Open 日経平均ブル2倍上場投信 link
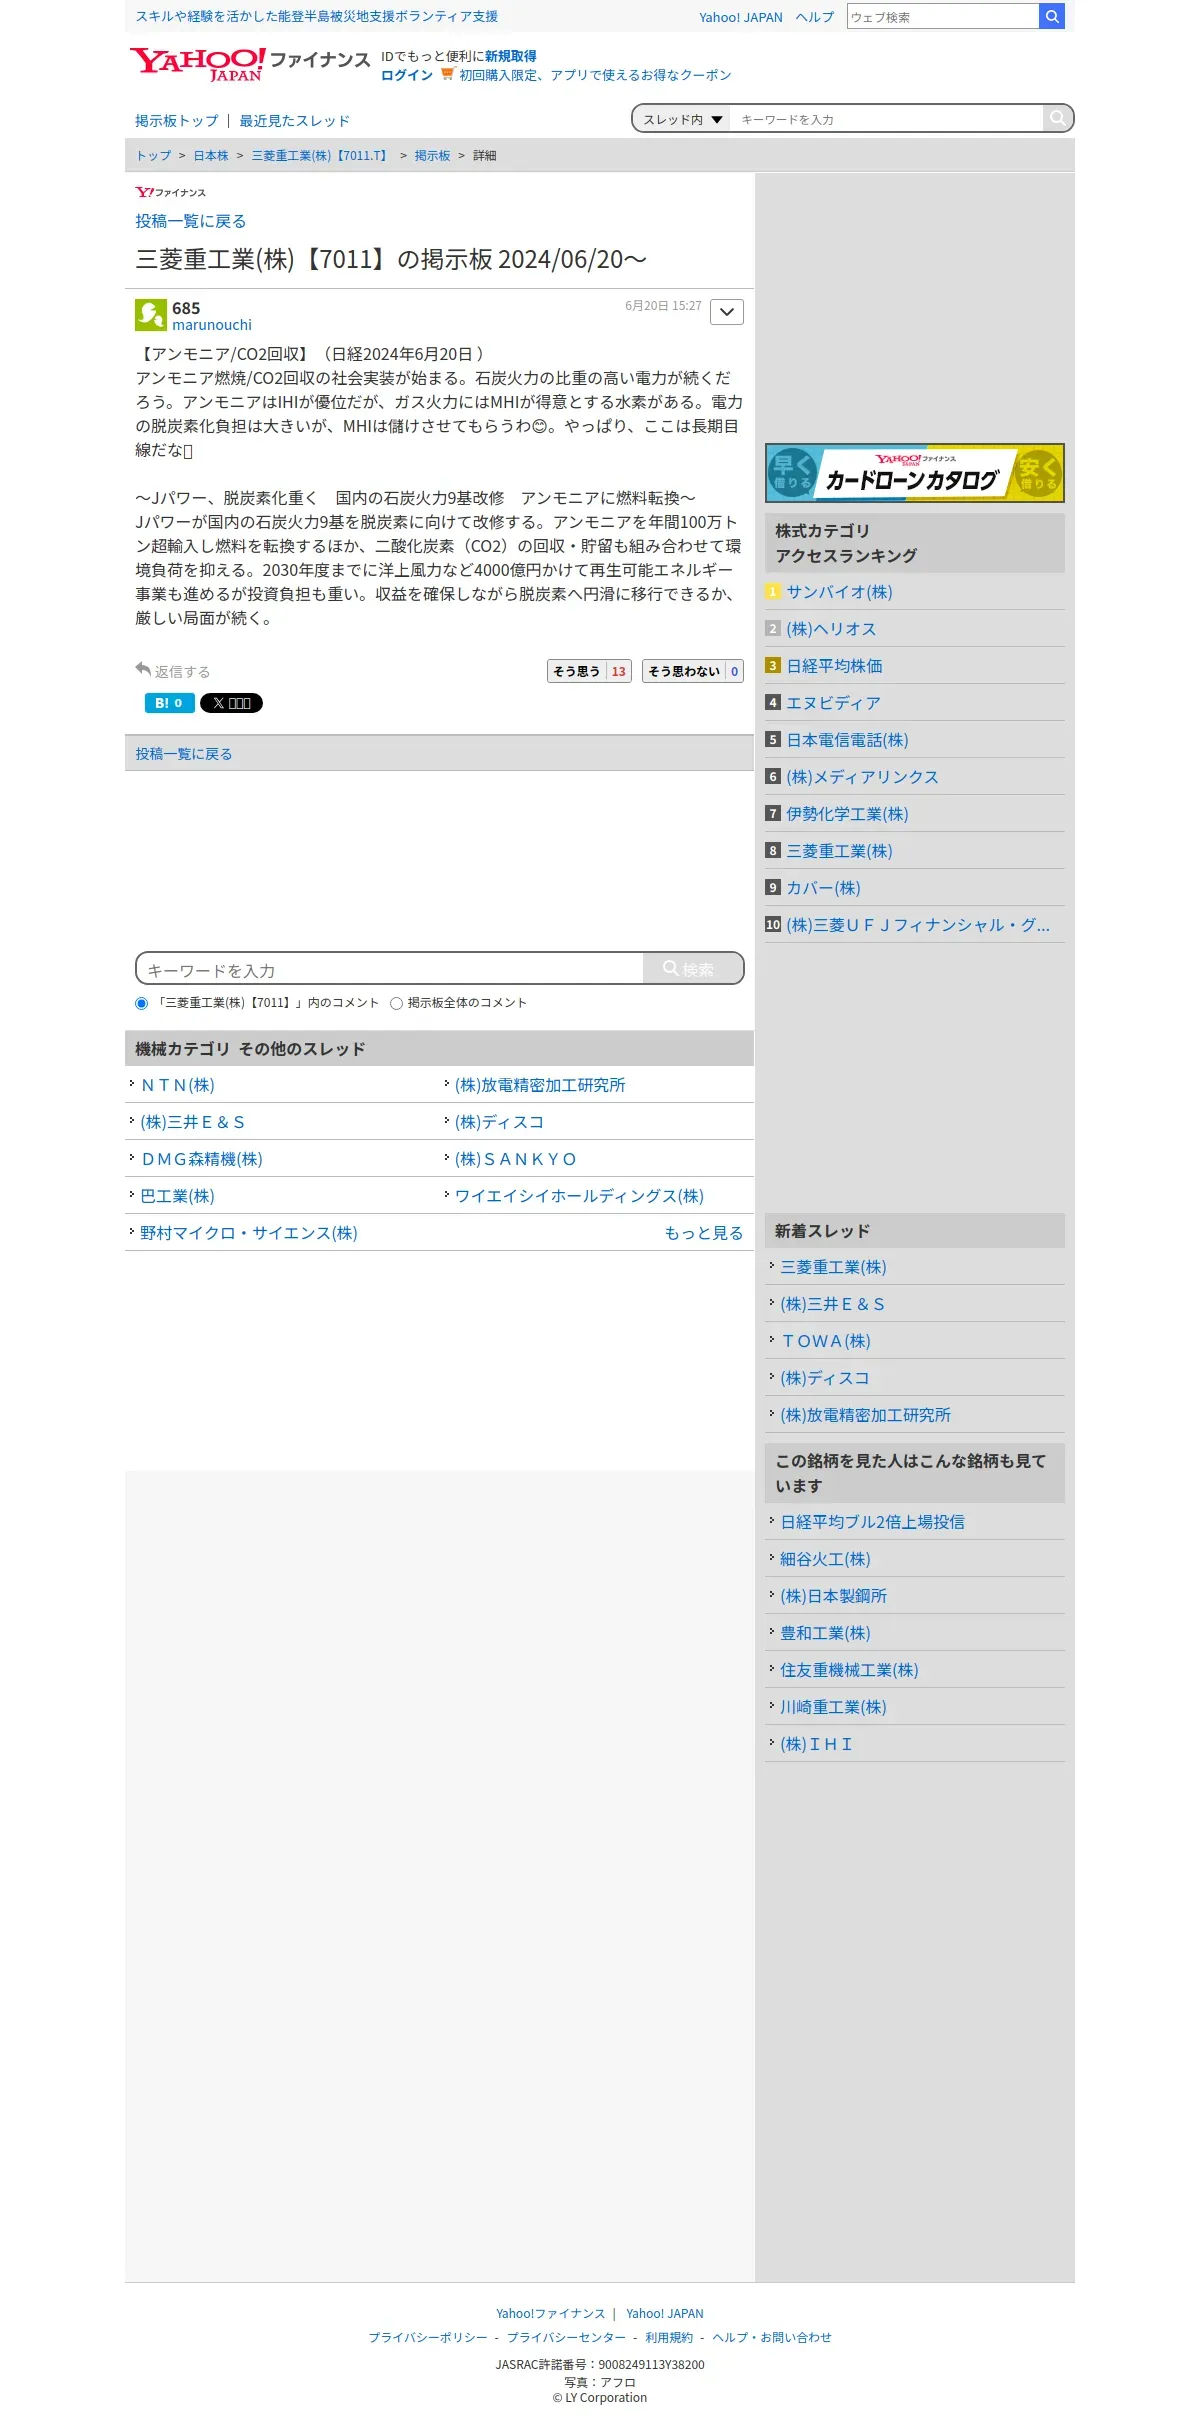 point(872,1522)
